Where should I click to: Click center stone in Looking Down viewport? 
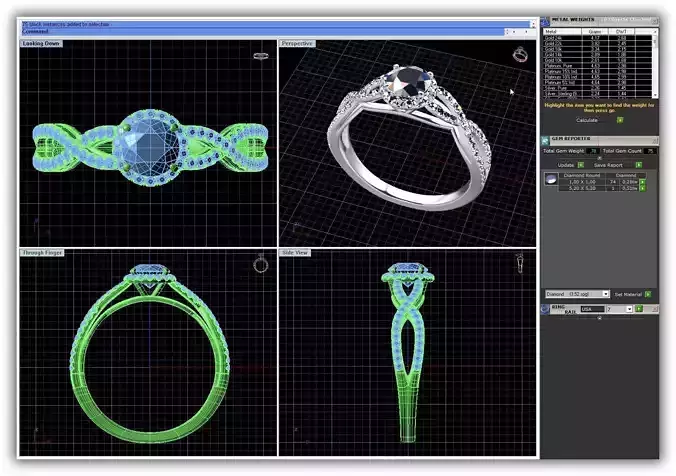pyautogui.click(x=150, y=145)
